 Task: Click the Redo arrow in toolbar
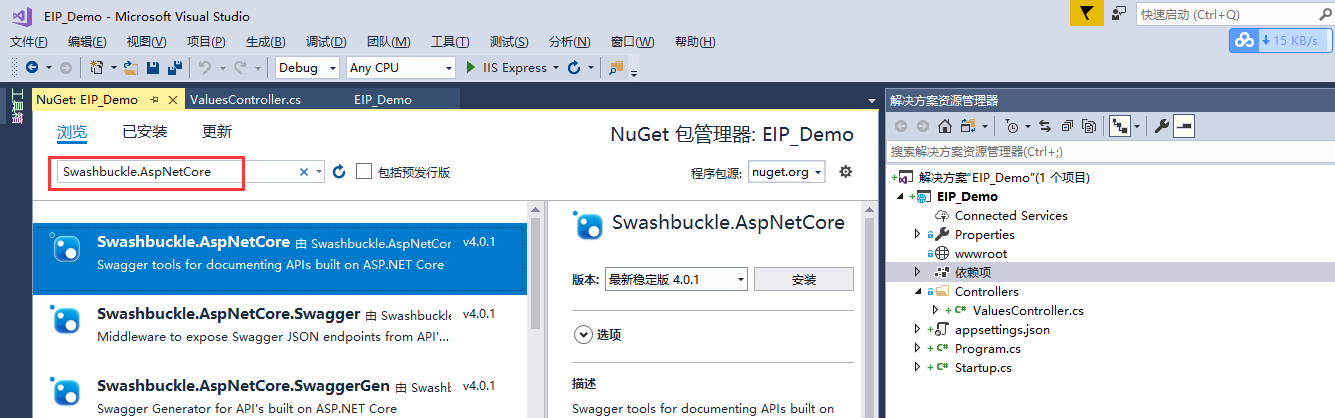(240, 68)
